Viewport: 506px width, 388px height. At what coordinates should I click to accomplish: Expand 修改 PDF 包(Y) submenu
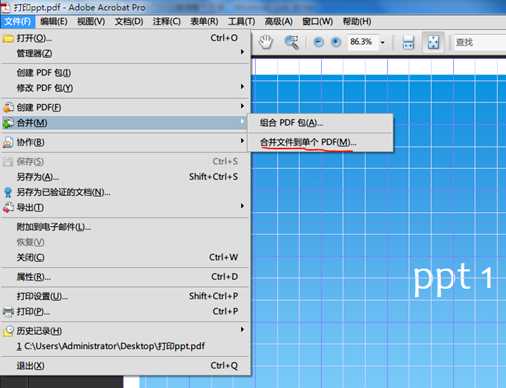(125, 88)
